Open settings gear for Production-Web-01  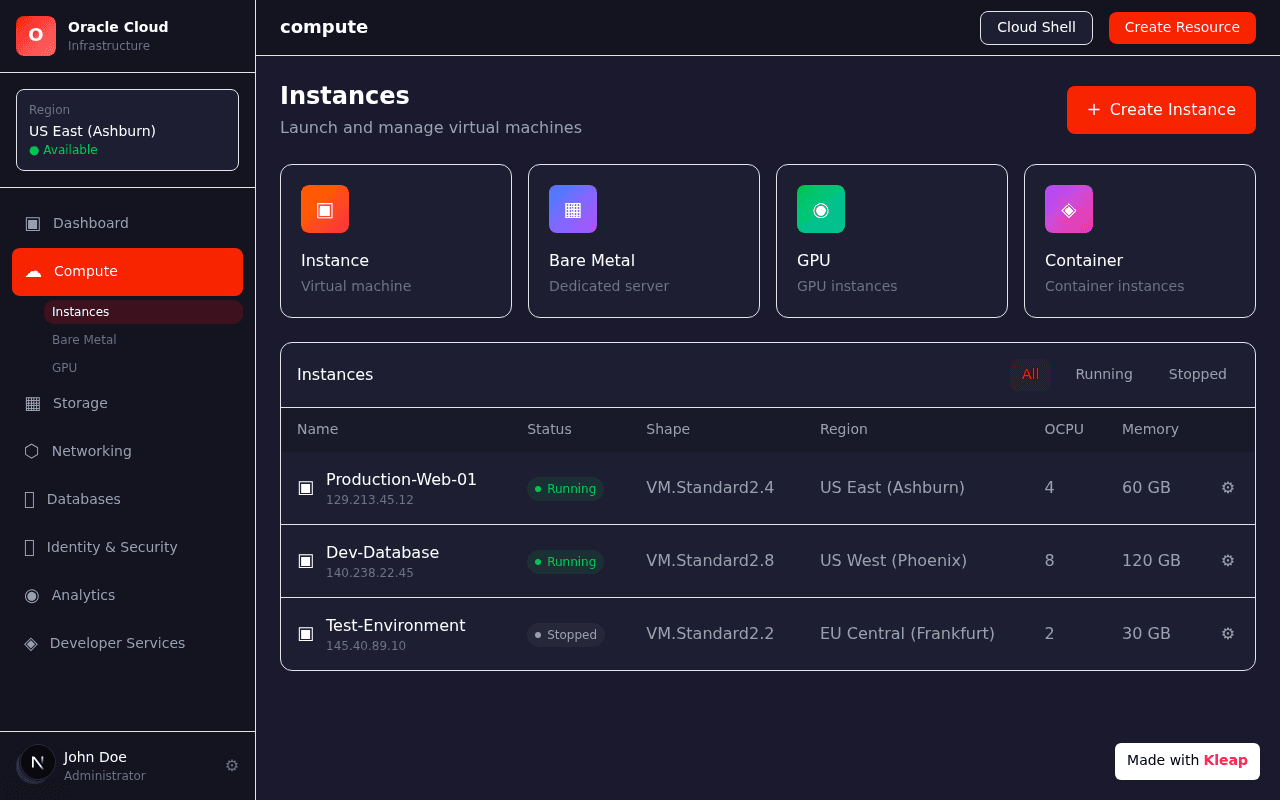(x=1228, y=488)
